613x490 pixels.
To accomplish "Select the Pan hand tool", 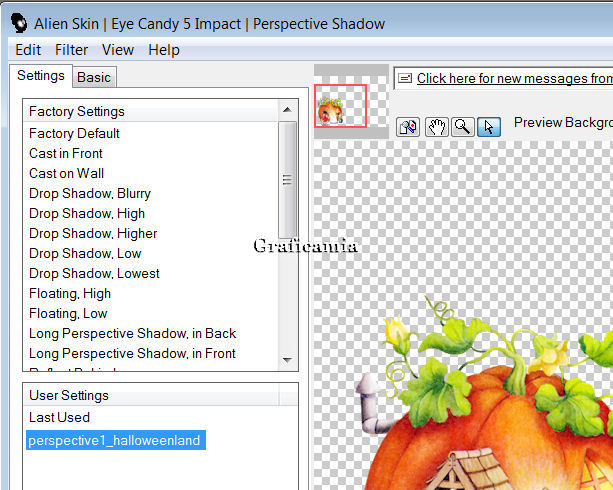I will (436, 127).
